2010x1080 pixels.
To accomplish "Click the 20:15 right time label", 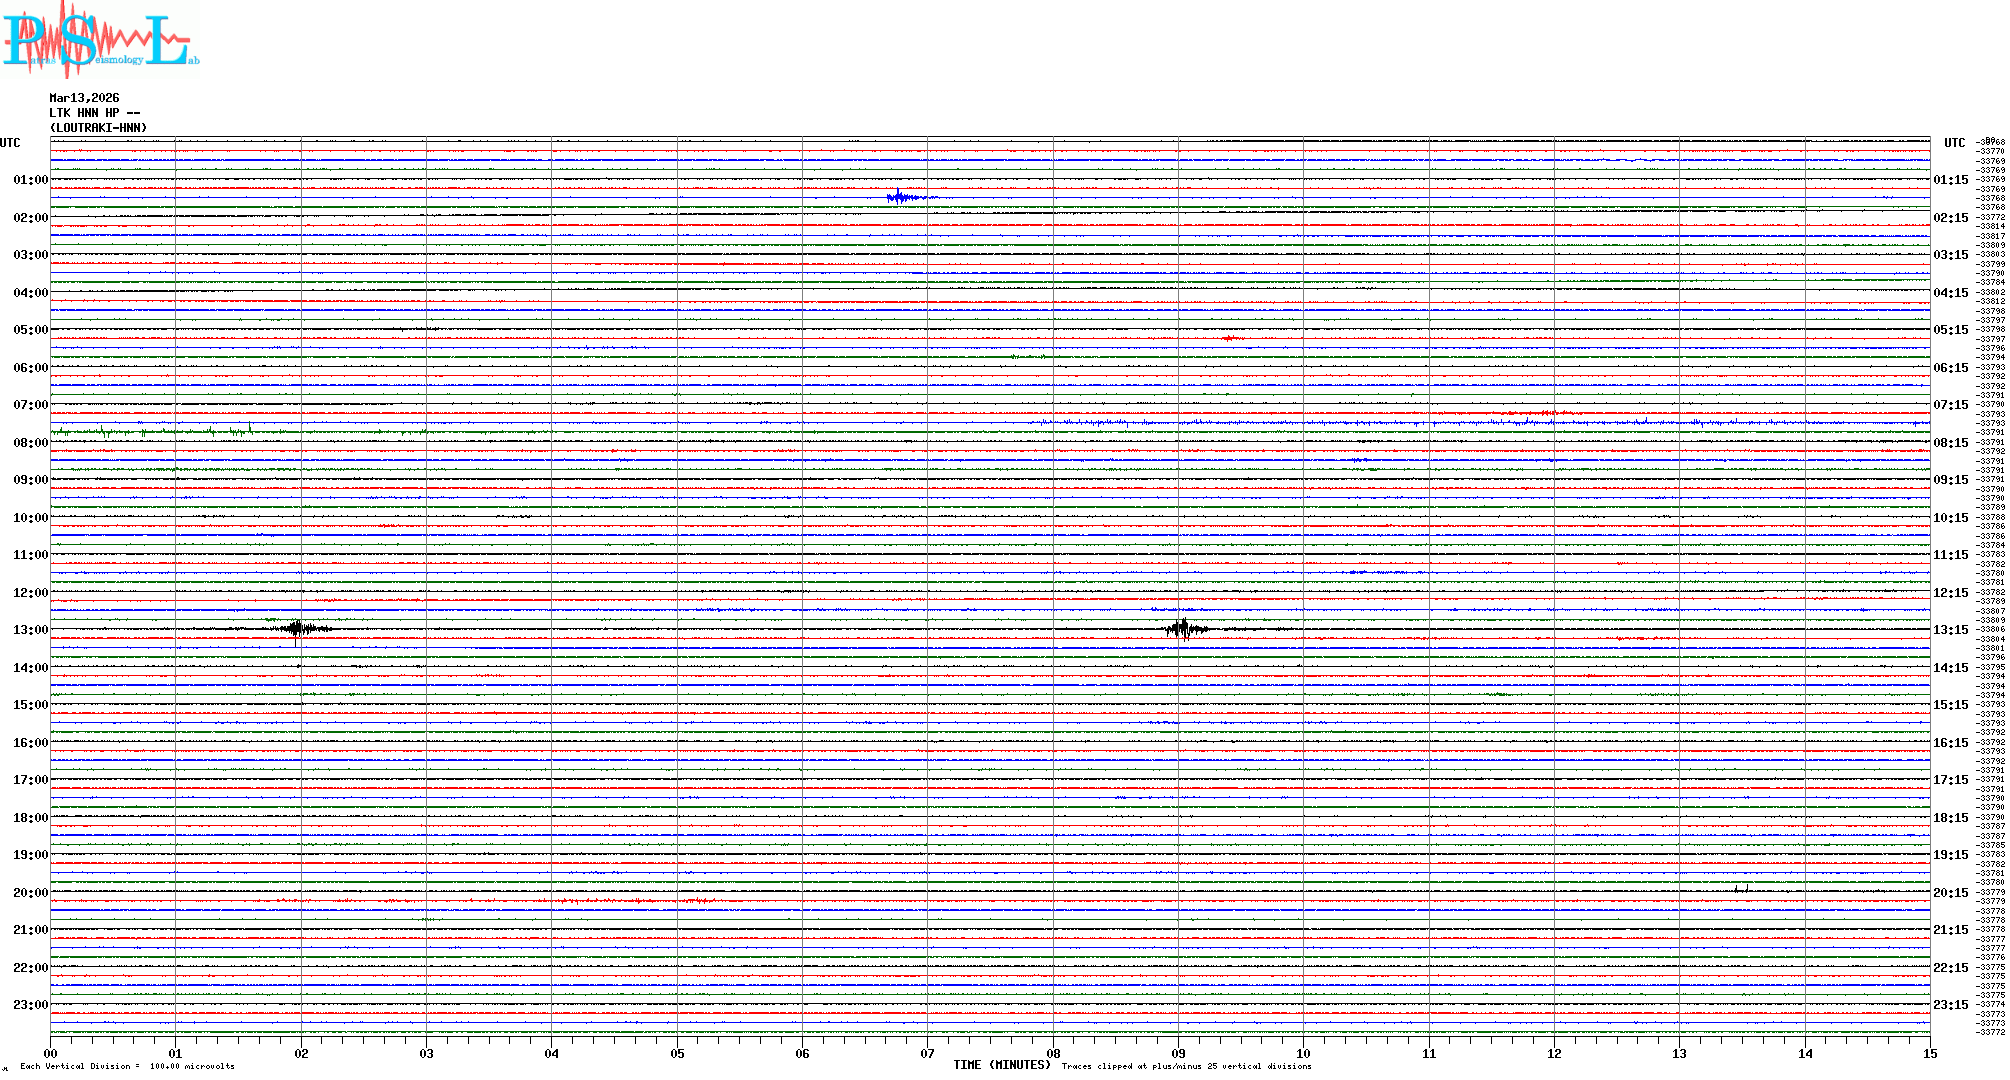I will [1950, 893].
